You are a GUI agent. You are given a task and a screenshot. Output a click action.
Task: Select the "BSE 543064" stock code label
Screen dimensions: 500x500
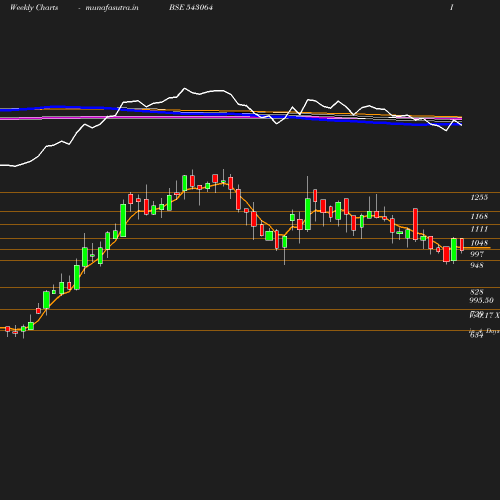[191, 7]
